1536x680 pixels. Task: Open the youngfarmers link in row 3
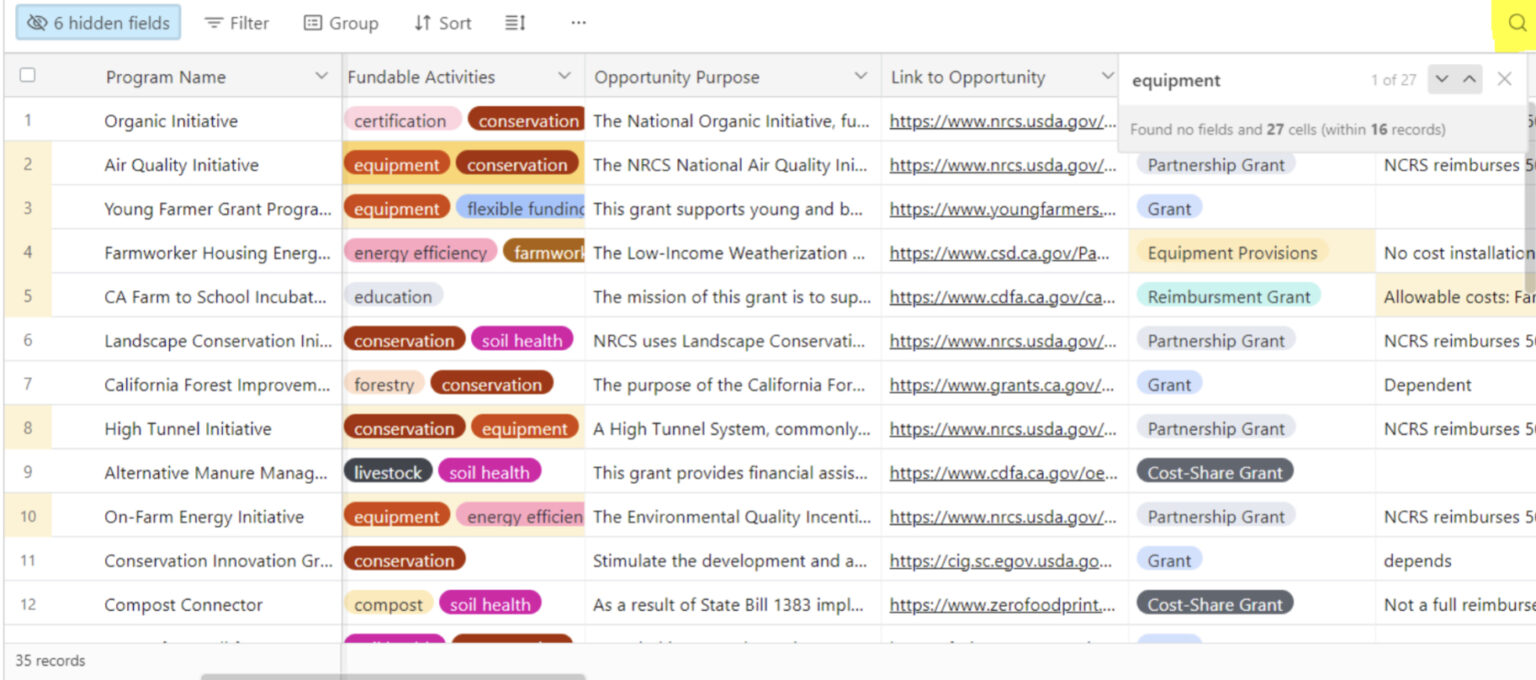(1002, 209)
